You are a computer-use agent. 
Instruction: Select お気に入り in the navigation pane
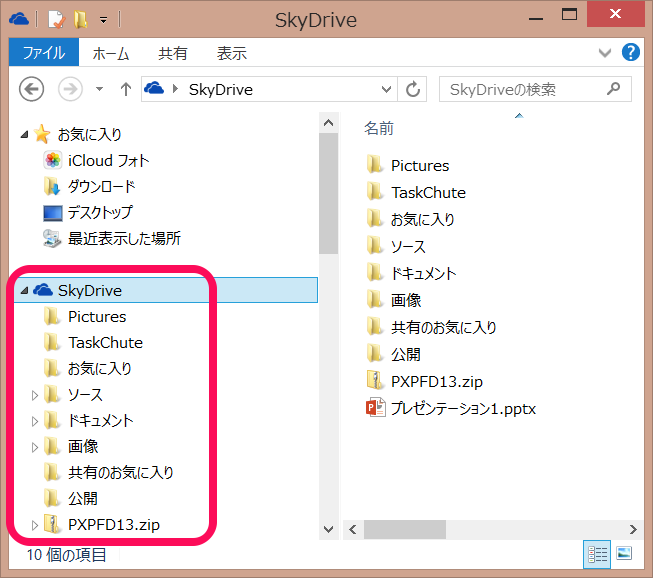(x=89, y=135)
